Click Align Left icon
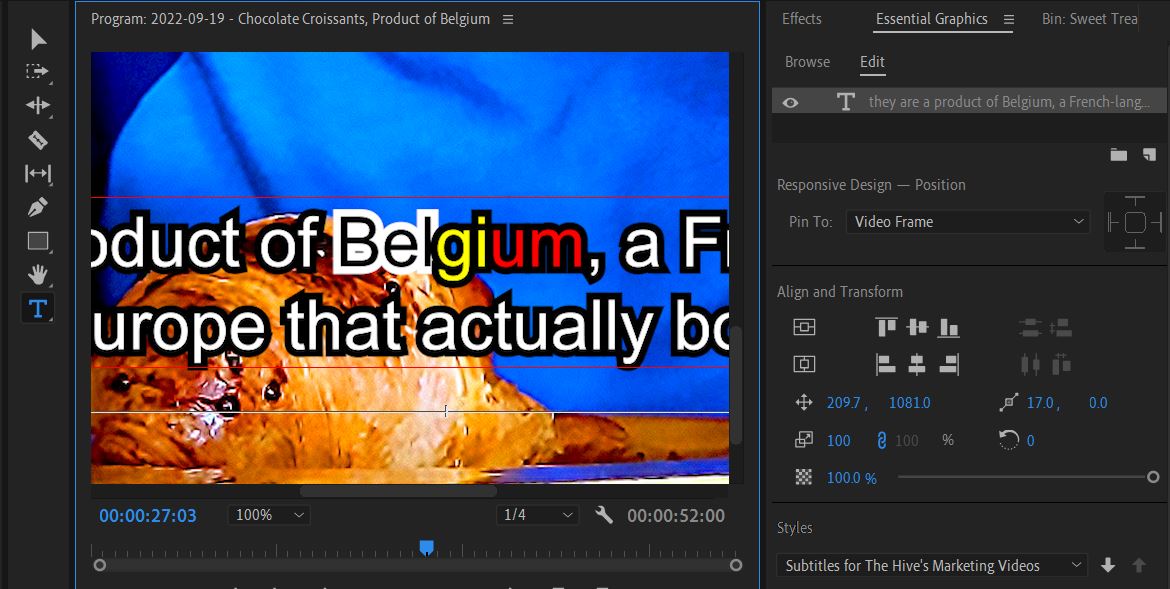The width and height of the screenshot is (1170, 589). pyautogui.click(x=886, y=364)
